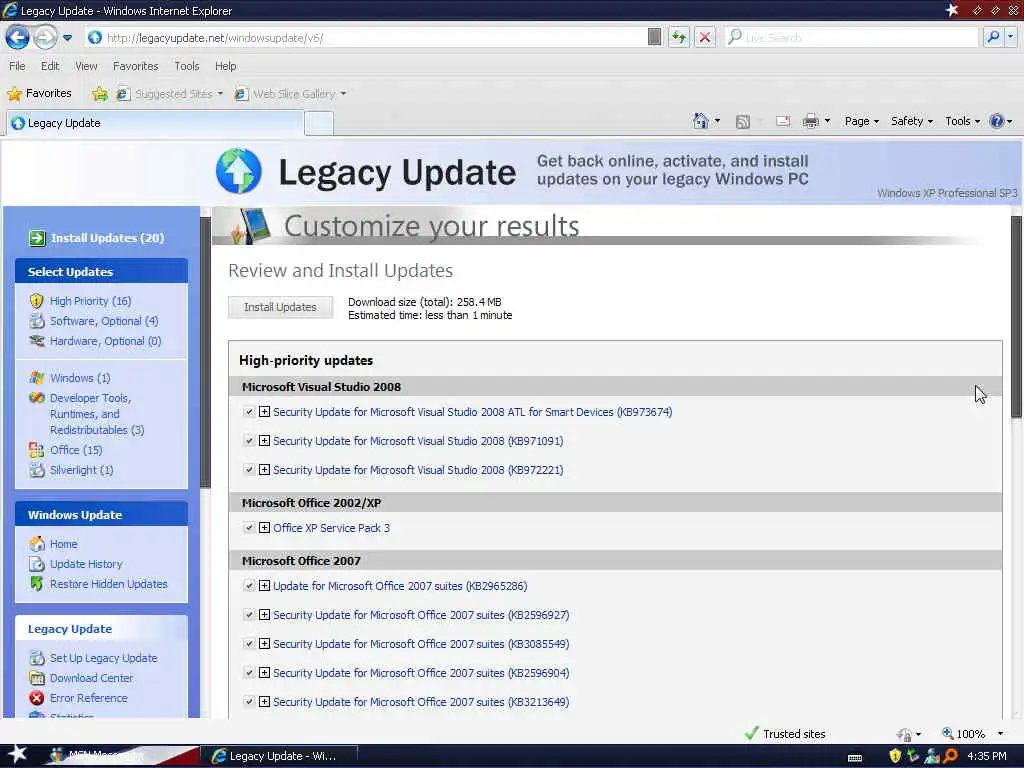Click the Install Updates button
This screenshot has width=1024, height=768.
pos(280,307)
